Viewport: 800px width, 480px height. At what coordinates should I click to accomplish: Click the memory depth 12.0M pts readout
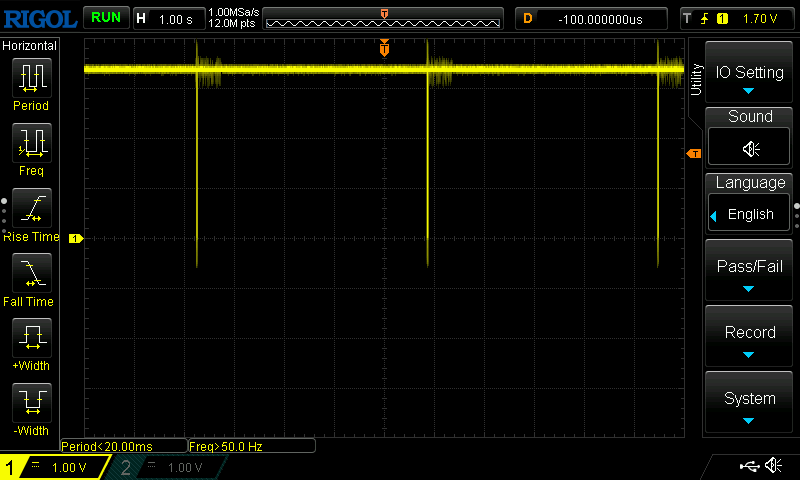click(232, 23)
